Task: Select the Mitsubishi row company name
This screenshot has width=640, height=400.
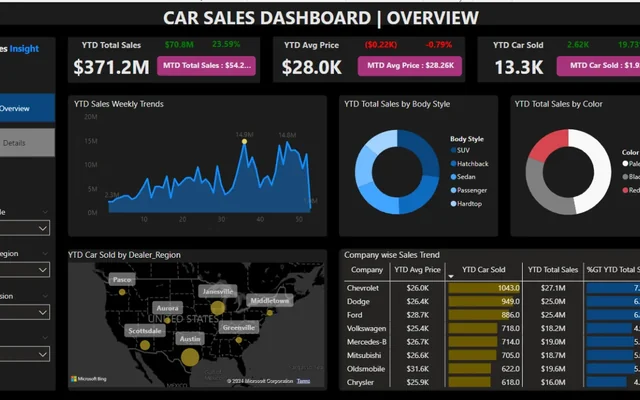Action: (364, 356)
